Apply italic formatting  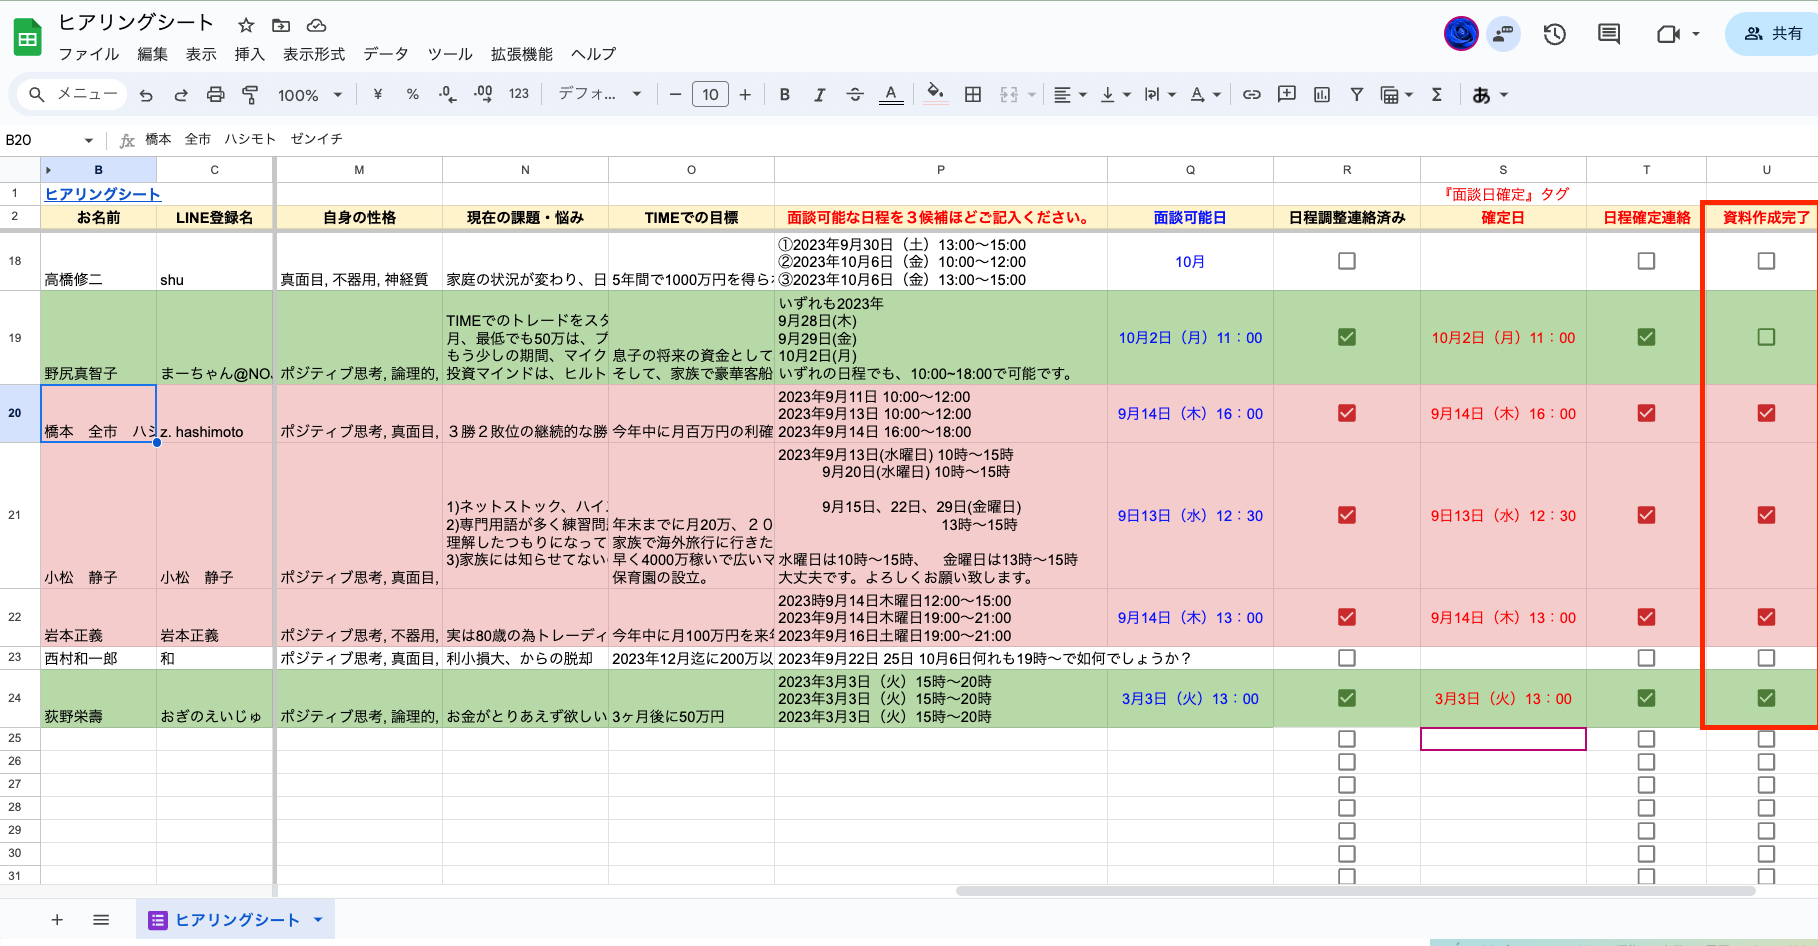(820, 94)
